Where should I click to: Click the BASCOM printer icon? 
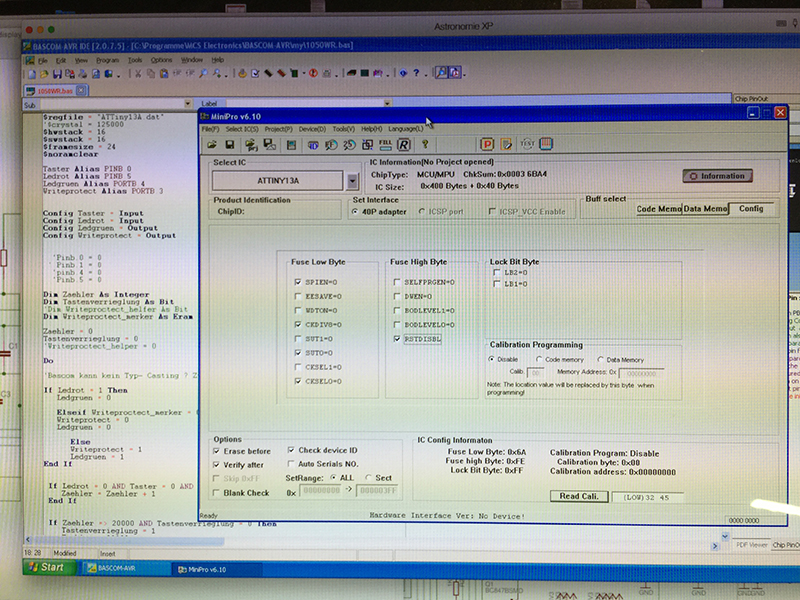click(x=83, y=74)
